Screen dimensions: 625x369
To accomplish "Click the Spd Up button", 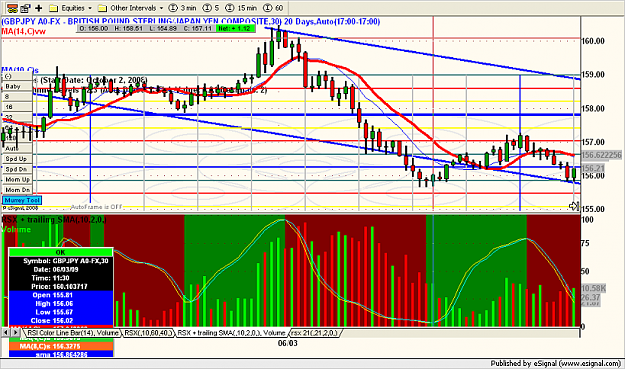I will point(17,159).
